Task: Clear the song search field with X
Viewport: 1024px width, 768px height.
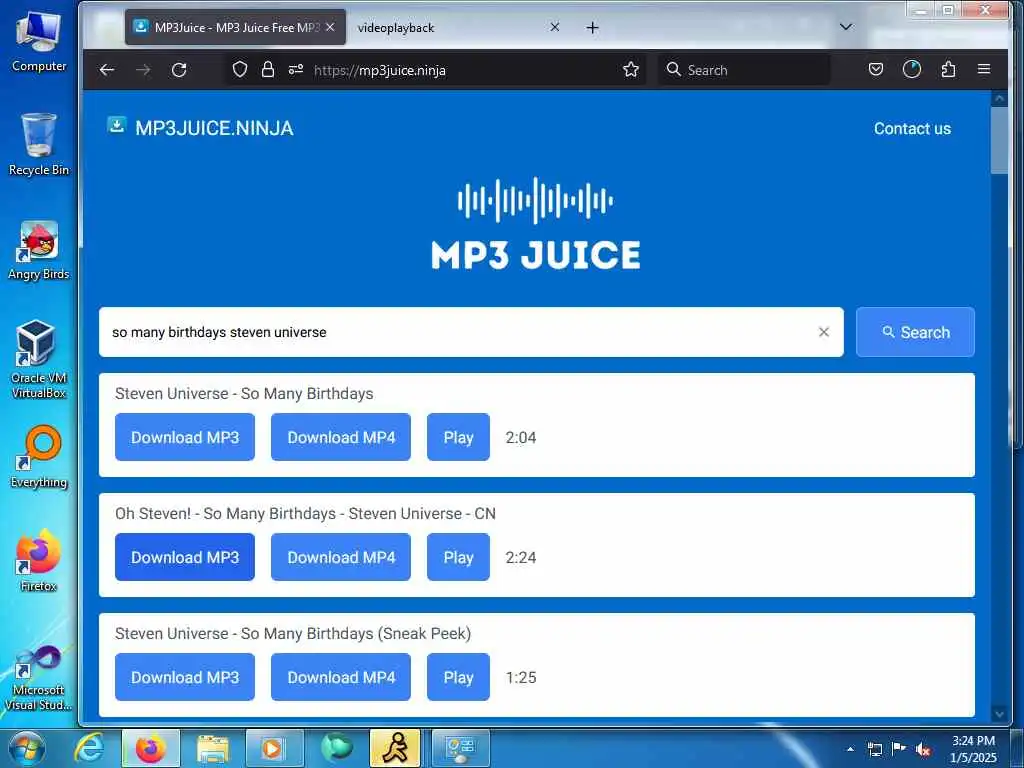Action: point(824,332)
